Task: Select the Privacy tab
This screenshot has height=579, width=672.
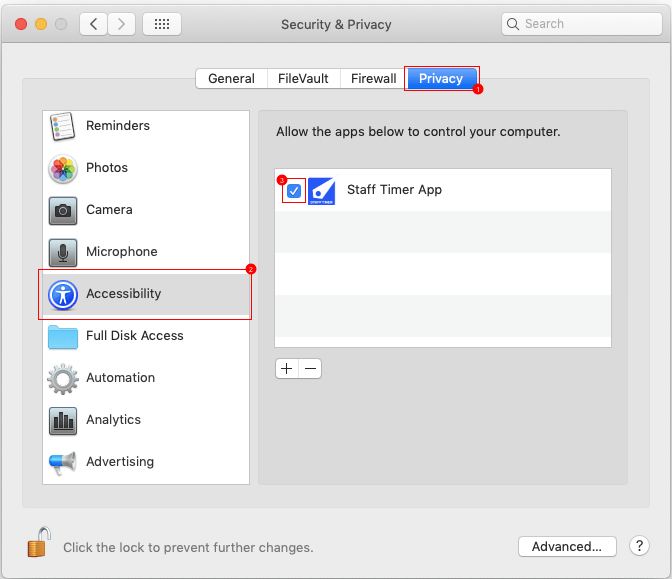Action: tap(441, 78)
